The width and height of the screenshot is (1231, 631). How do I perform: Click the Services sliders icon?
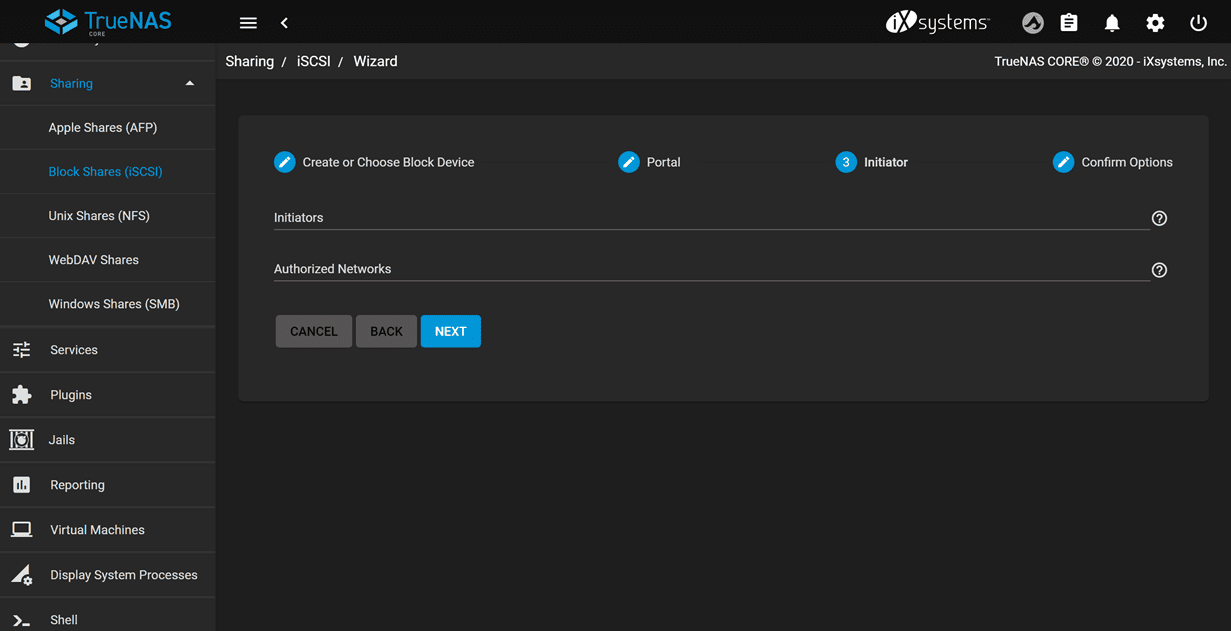coord(21,350)
